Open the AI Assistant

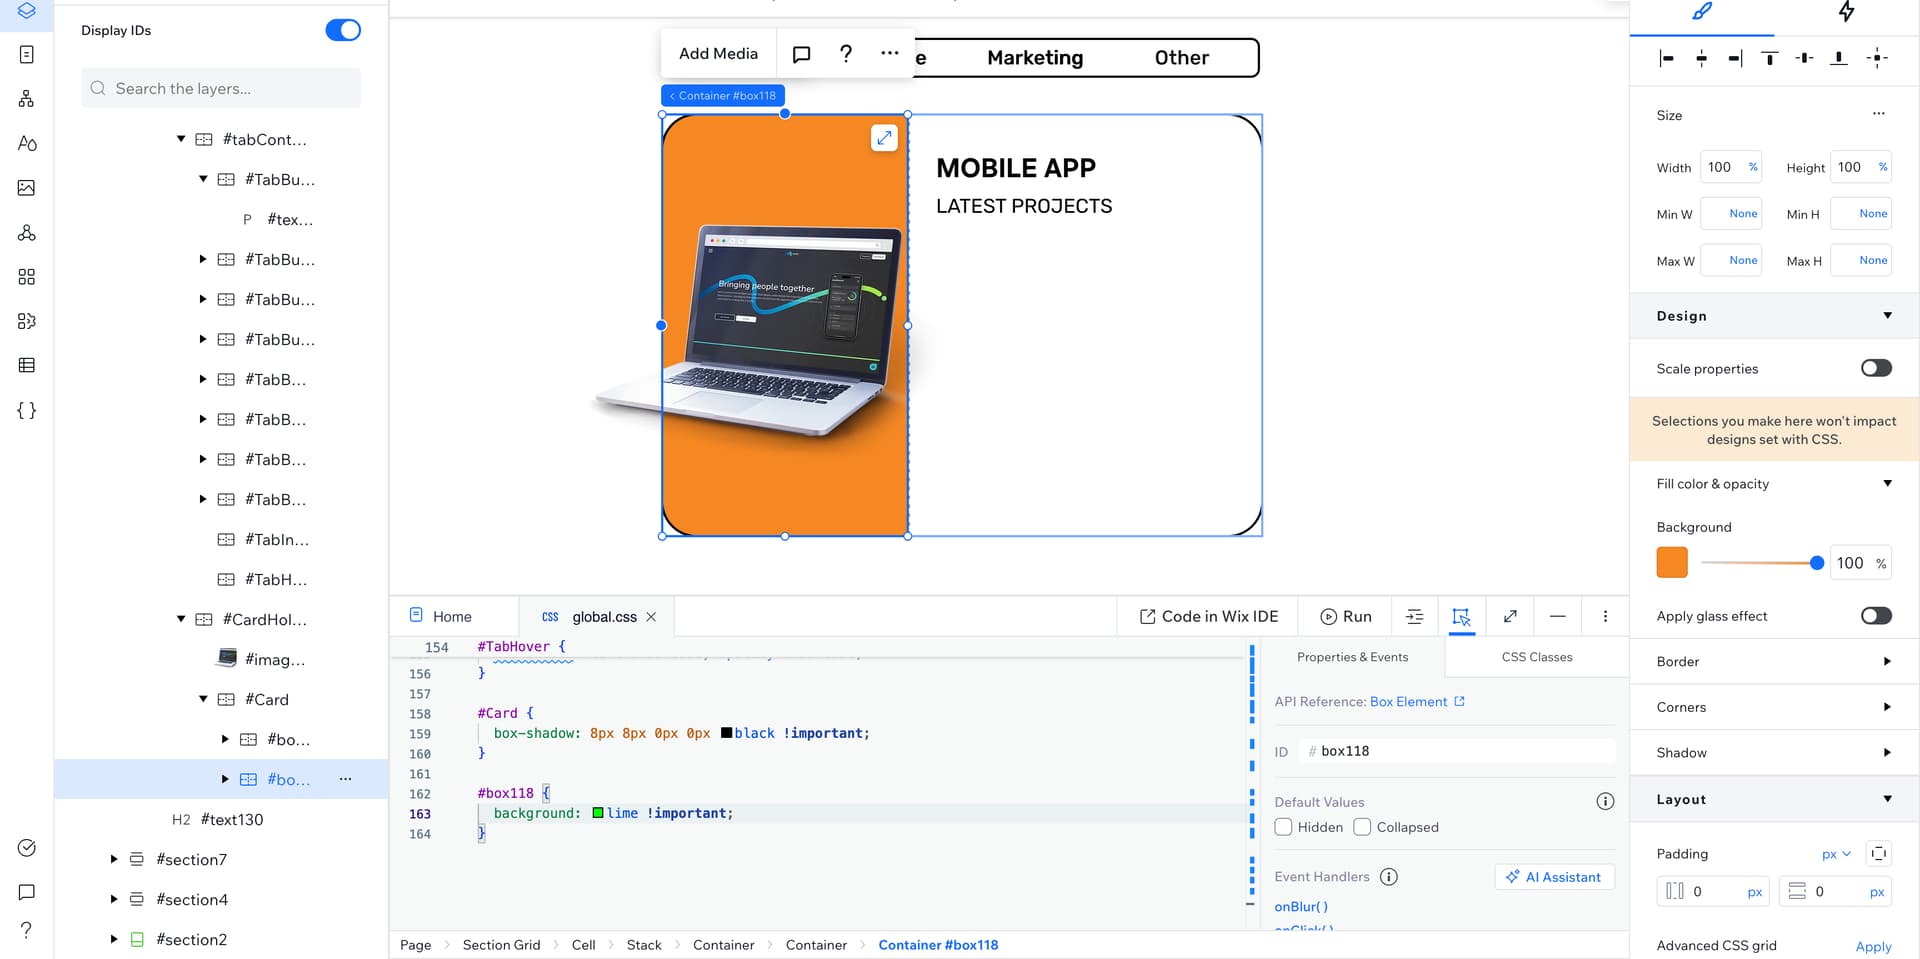click(1555, 877)
